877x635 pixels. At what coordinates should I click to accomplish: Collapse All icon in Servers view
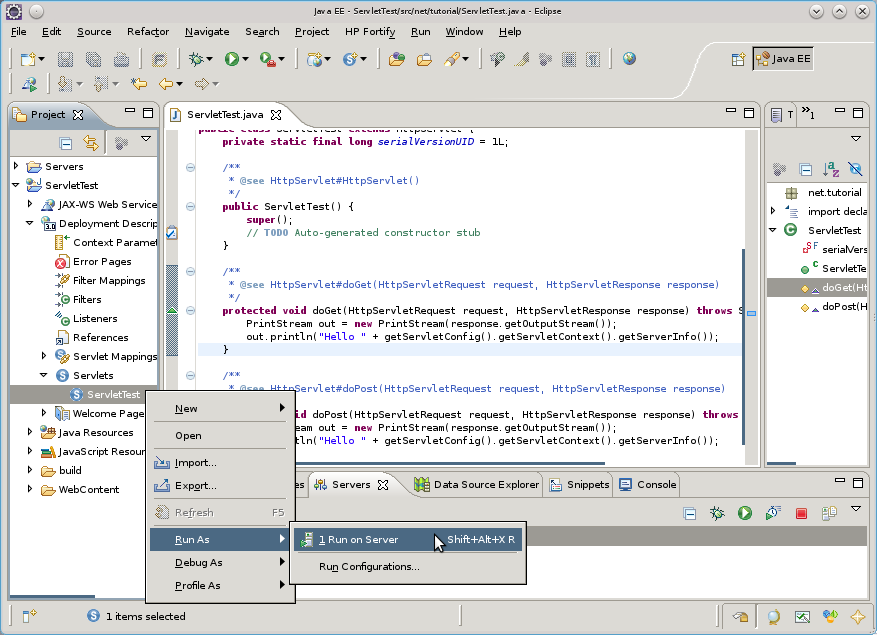tap(690, 514)
